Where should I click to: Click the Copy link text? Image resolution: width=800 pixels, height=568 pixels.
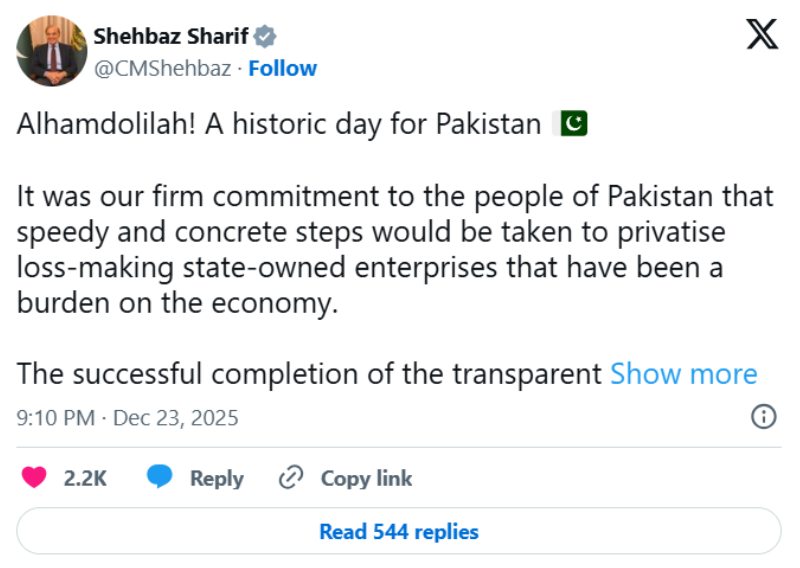(366, 478)
